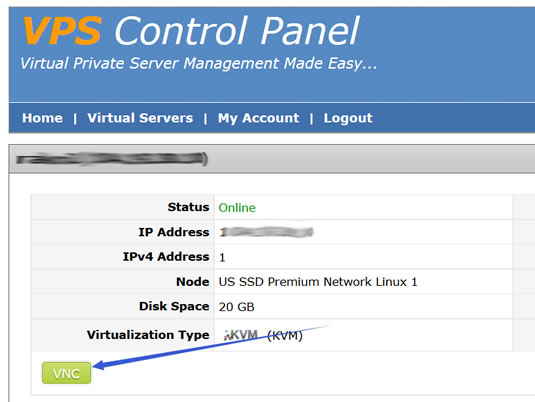
Task: Click the green Online status text
Action: click(x=237, y=207)
